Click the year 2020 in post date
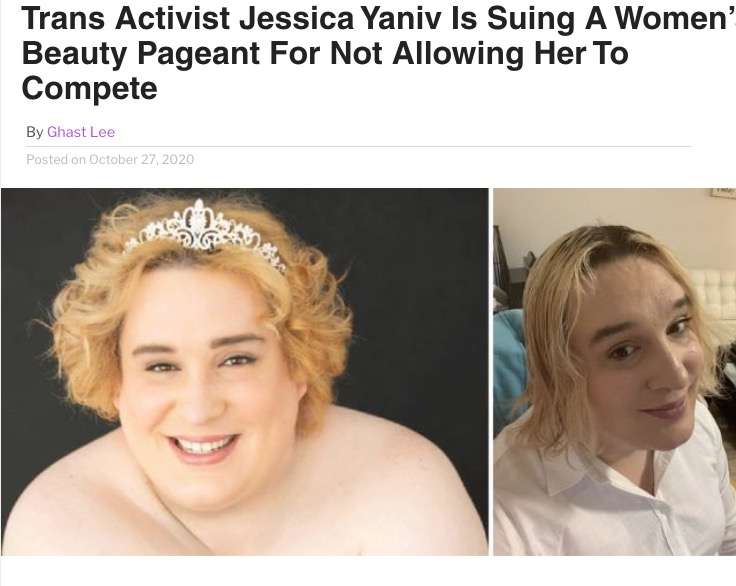736x586 pixels. point(178,160)
